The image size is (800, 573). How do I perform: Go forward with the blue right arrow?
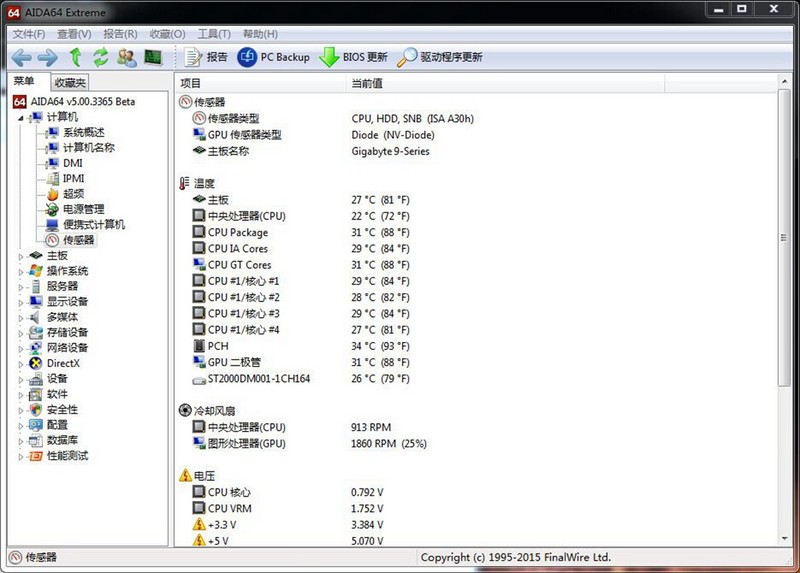48,57
